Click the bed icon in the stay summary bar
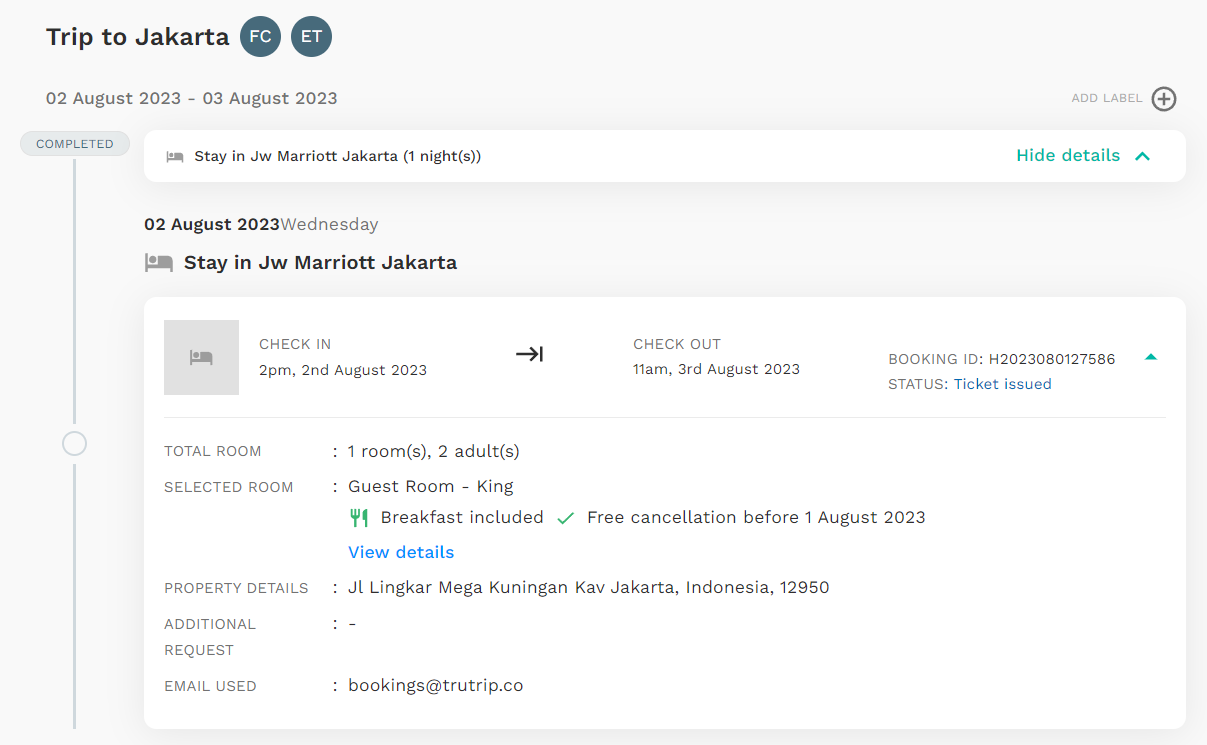This screenshot has width=1207, height=745. click(175, 156)
